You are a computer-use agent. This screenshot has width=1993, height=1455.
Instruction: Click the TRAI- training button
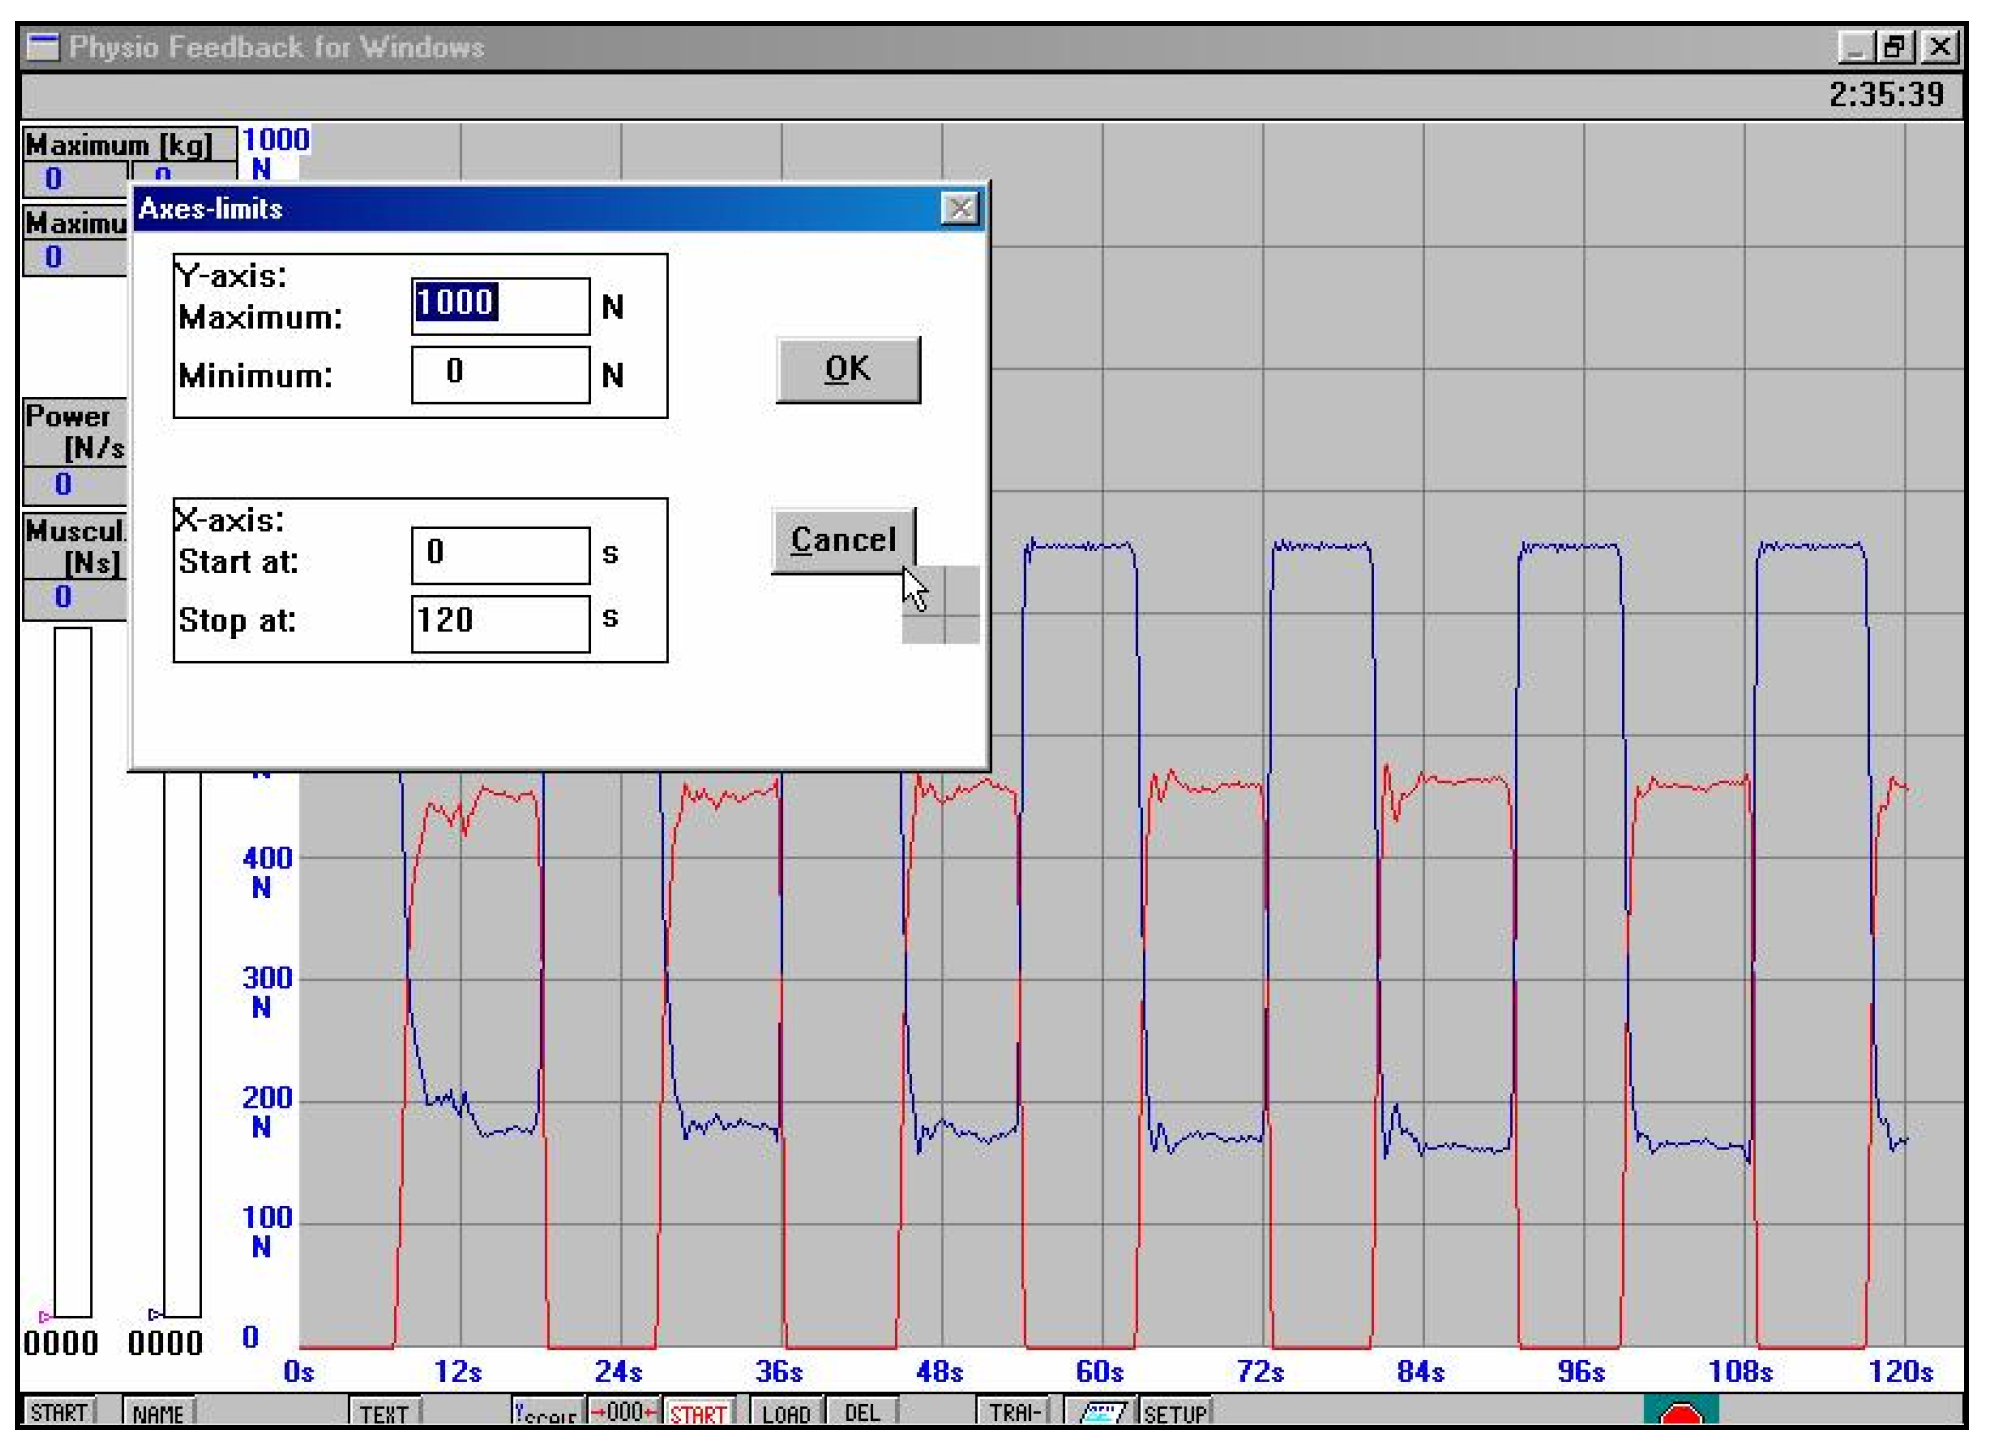[x=1013, y=1412]
